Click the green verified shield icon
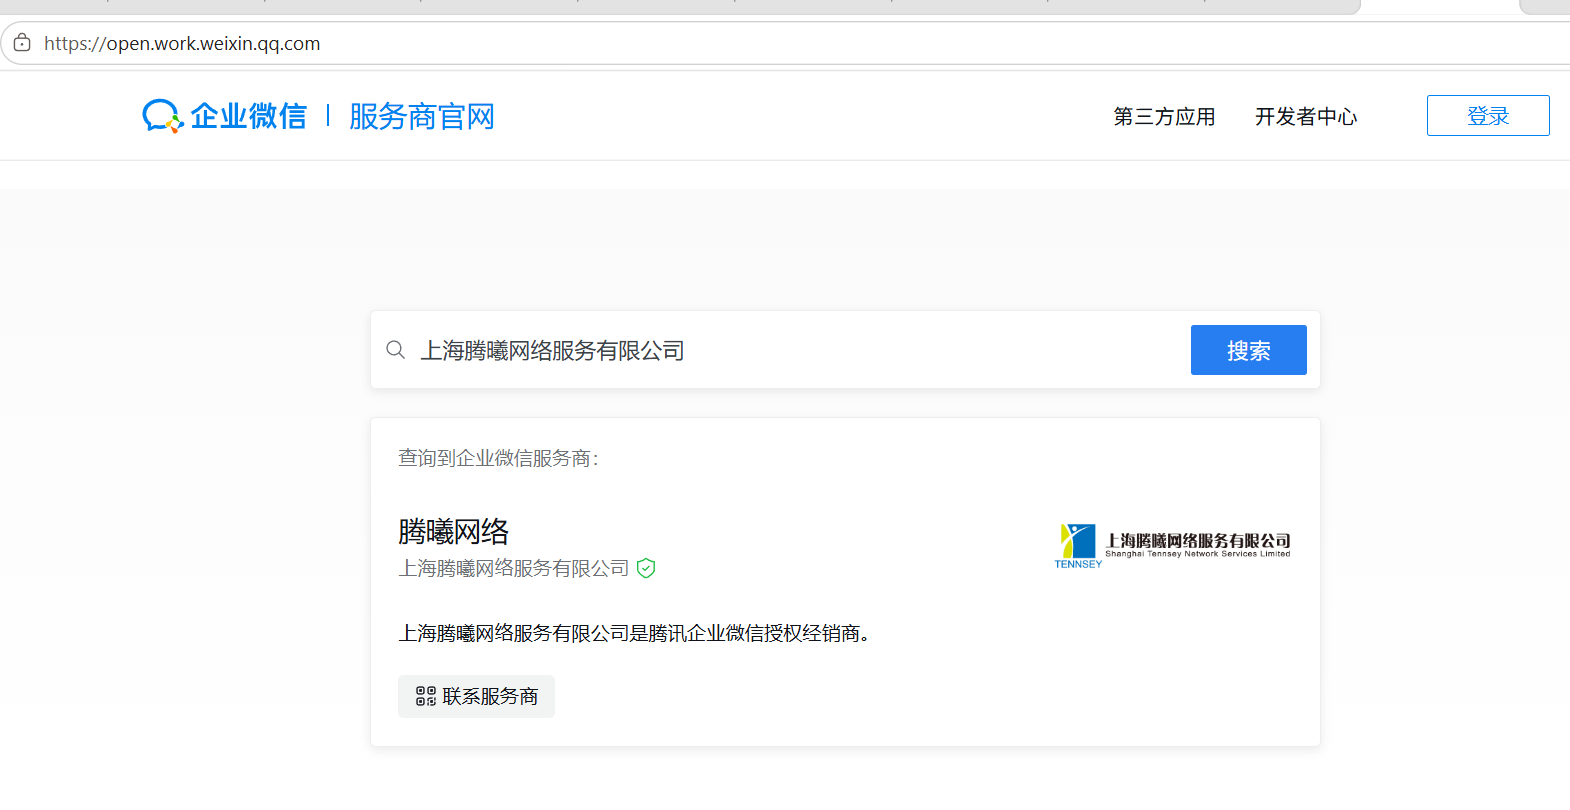Image resolution: width=1570 pixels, height=810 pixels. coord(646,568)
